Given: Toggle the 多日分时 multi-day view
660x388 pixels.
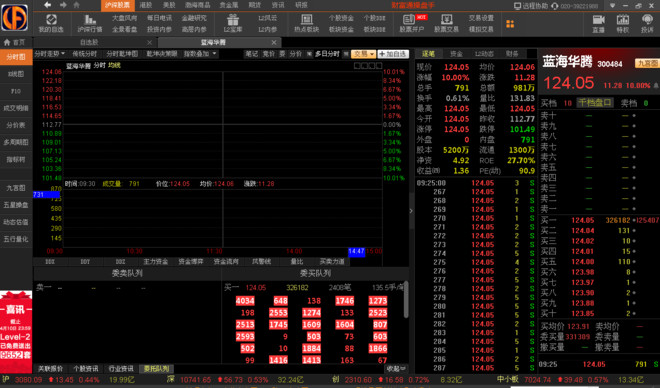Looking at the screenshot, I should pos(327,54).
